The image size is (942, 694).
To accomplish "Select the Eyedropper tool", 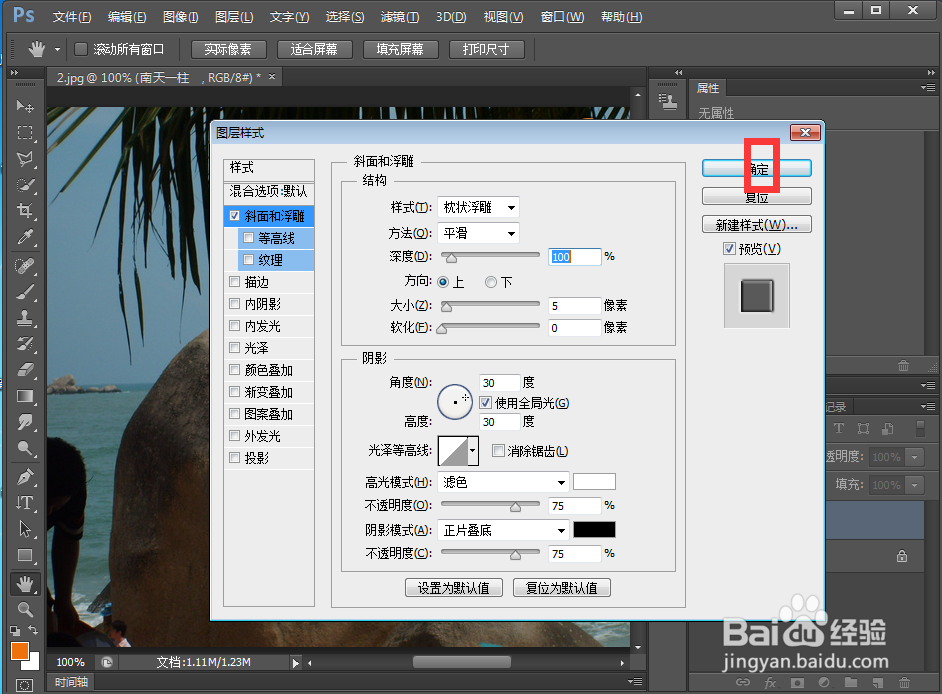I will [x=25, y=237].
